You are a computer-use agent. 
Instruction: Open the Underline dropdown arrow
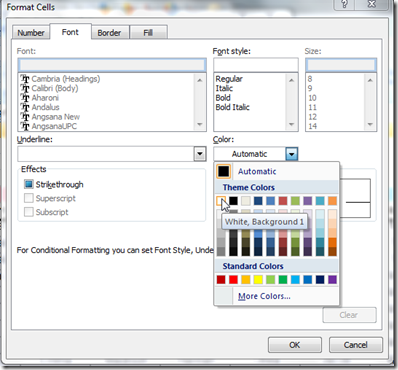pyautogui.click(x=200, y=154)
